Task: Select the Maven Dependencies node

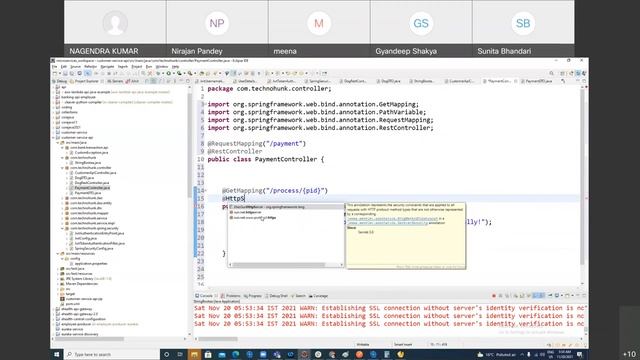Action: pos(82,284)
